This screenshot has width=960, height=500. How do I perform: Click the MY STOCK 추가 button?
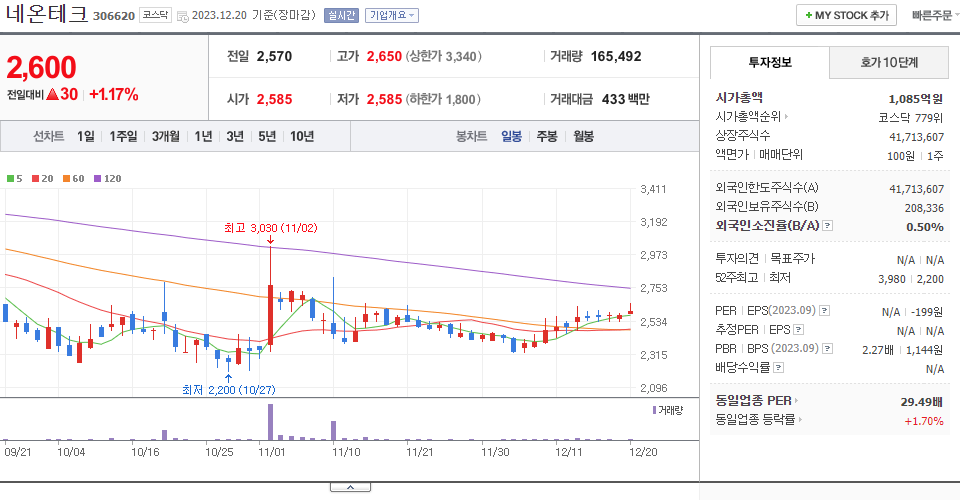846,15
